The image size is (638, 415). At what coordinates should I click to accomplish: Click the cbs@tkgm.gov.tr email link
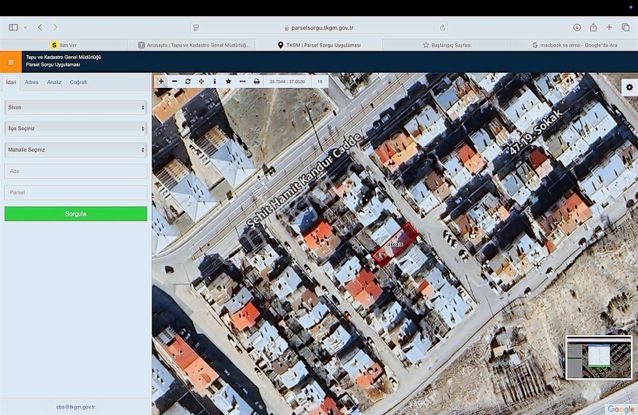75,407
